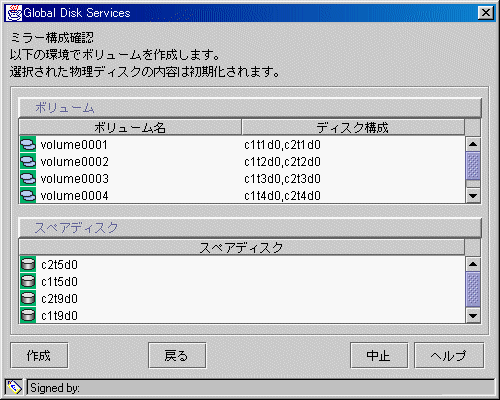Click the down arrow of spare disk scrollbar
Viewport: 500px width, 400px height.
[473, 315]
